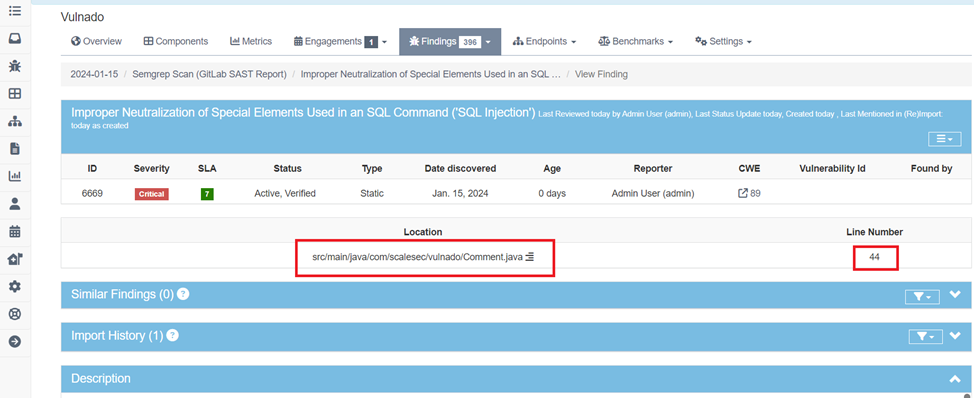Click the Engagements count badge 1
Viewport: 974px width, 398px height.
point(371,42)
